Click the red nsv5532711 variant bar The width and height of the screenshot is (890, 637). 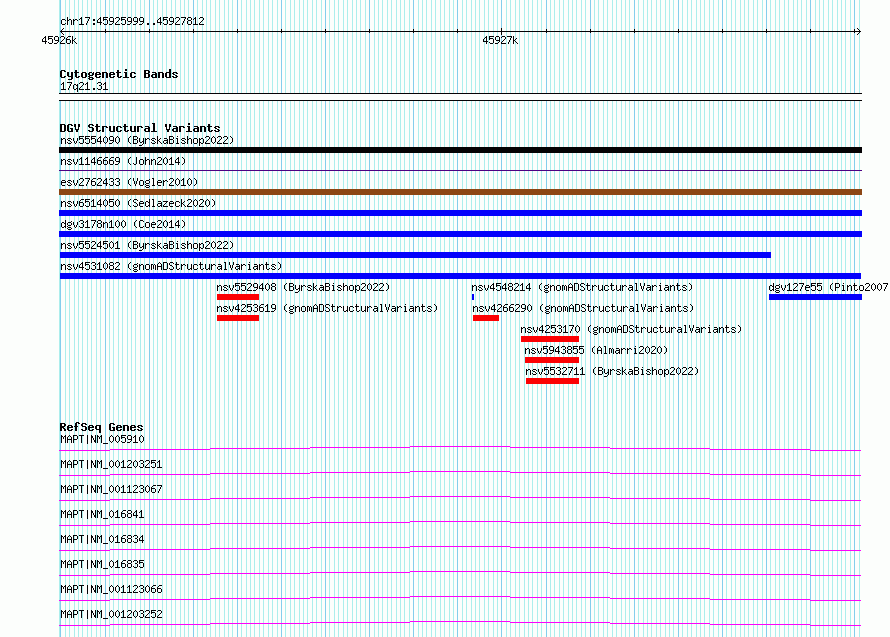pos(552,381)
